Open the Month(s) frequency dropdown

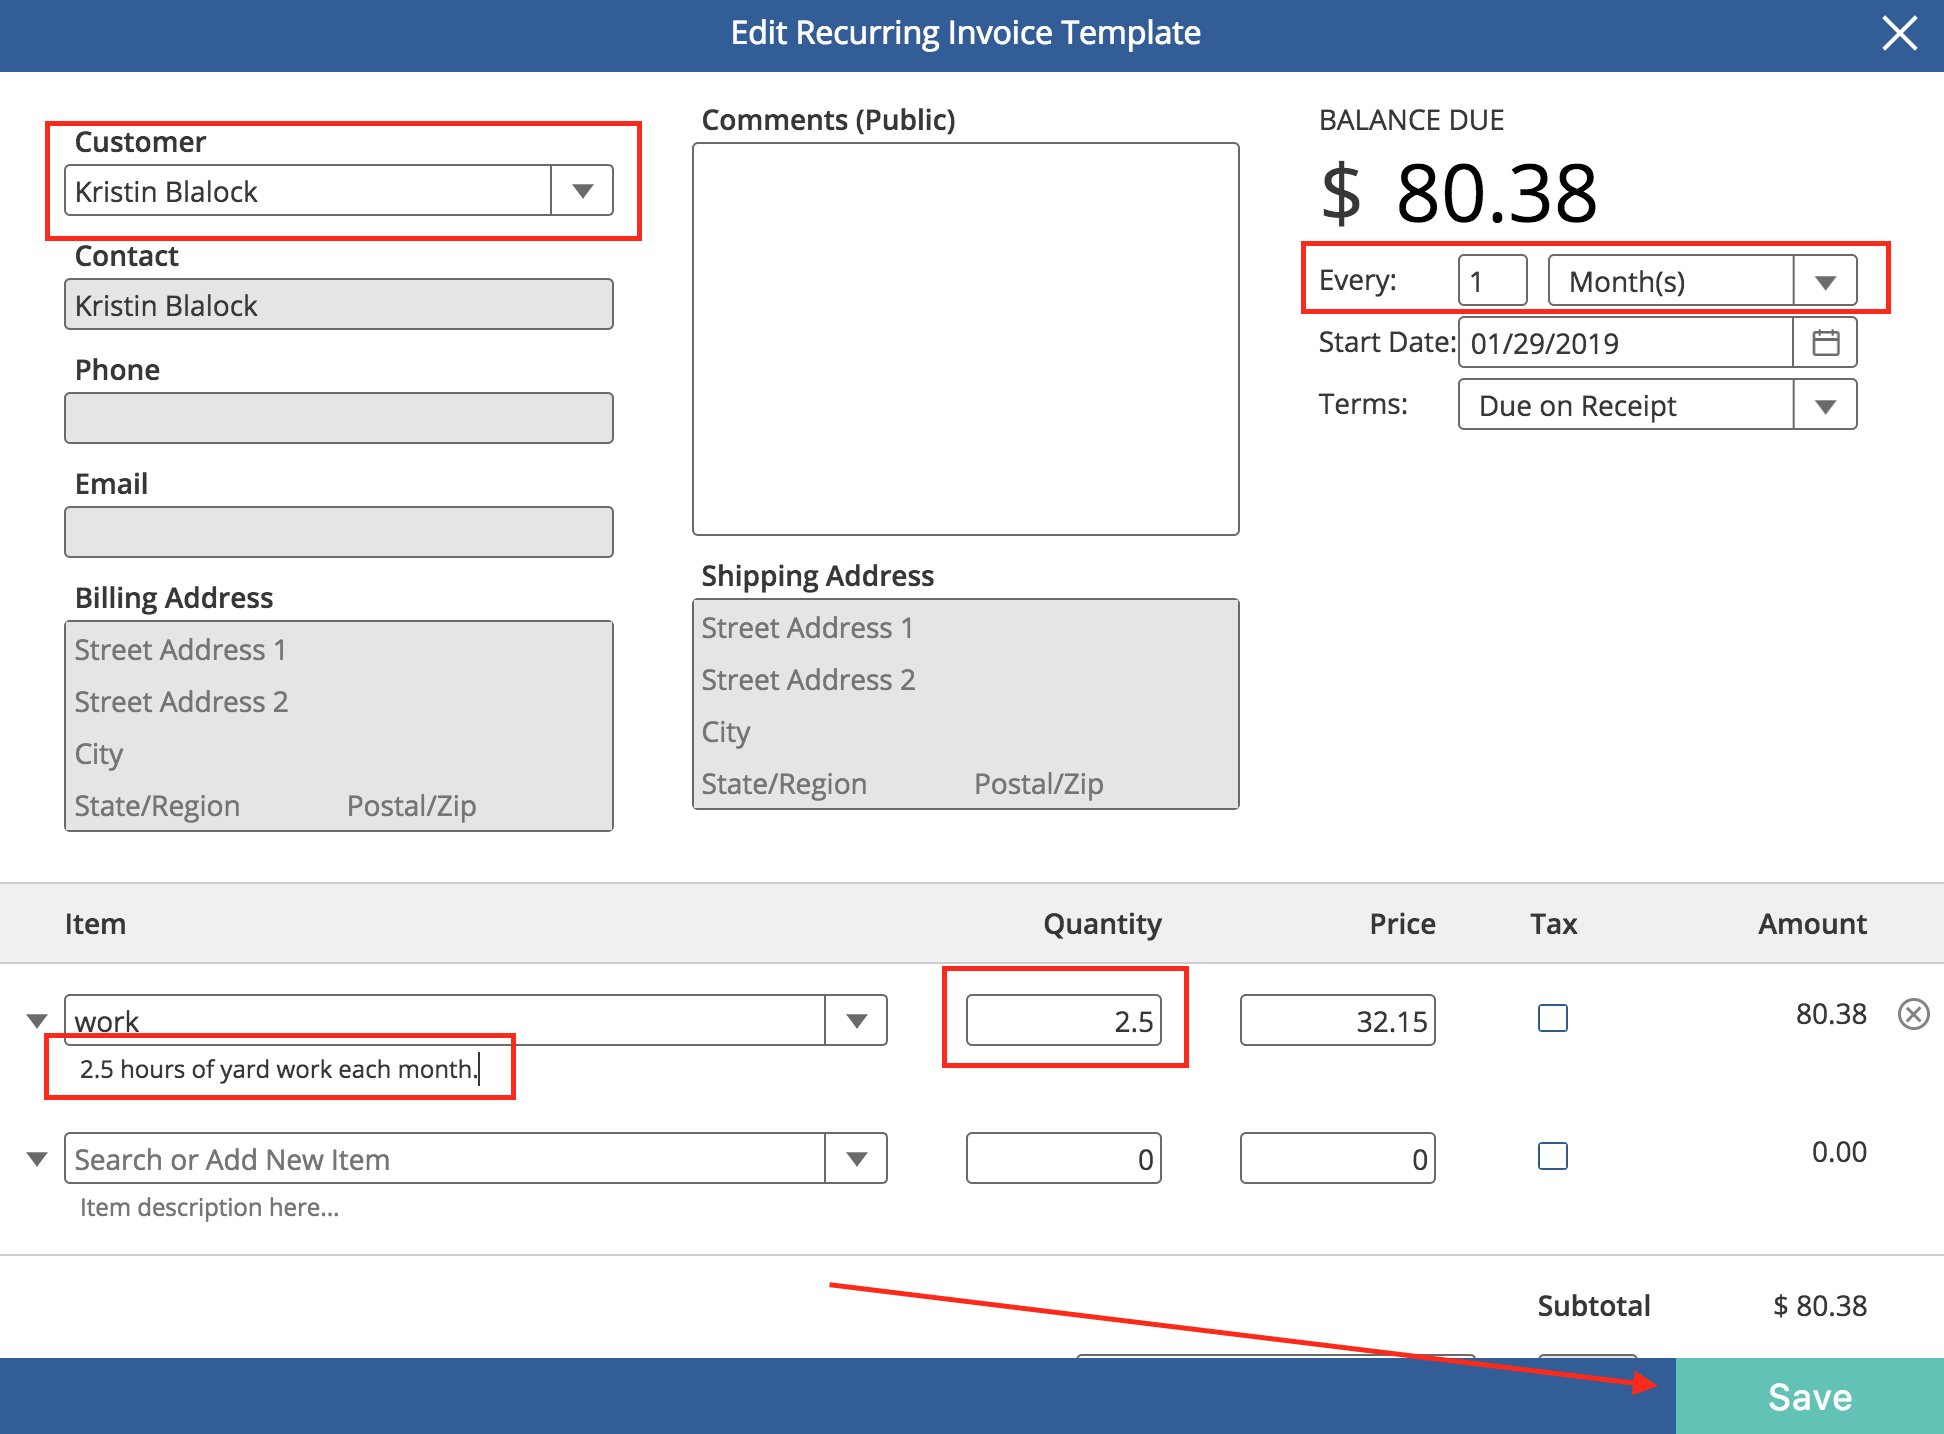(x=1824, y=282)
